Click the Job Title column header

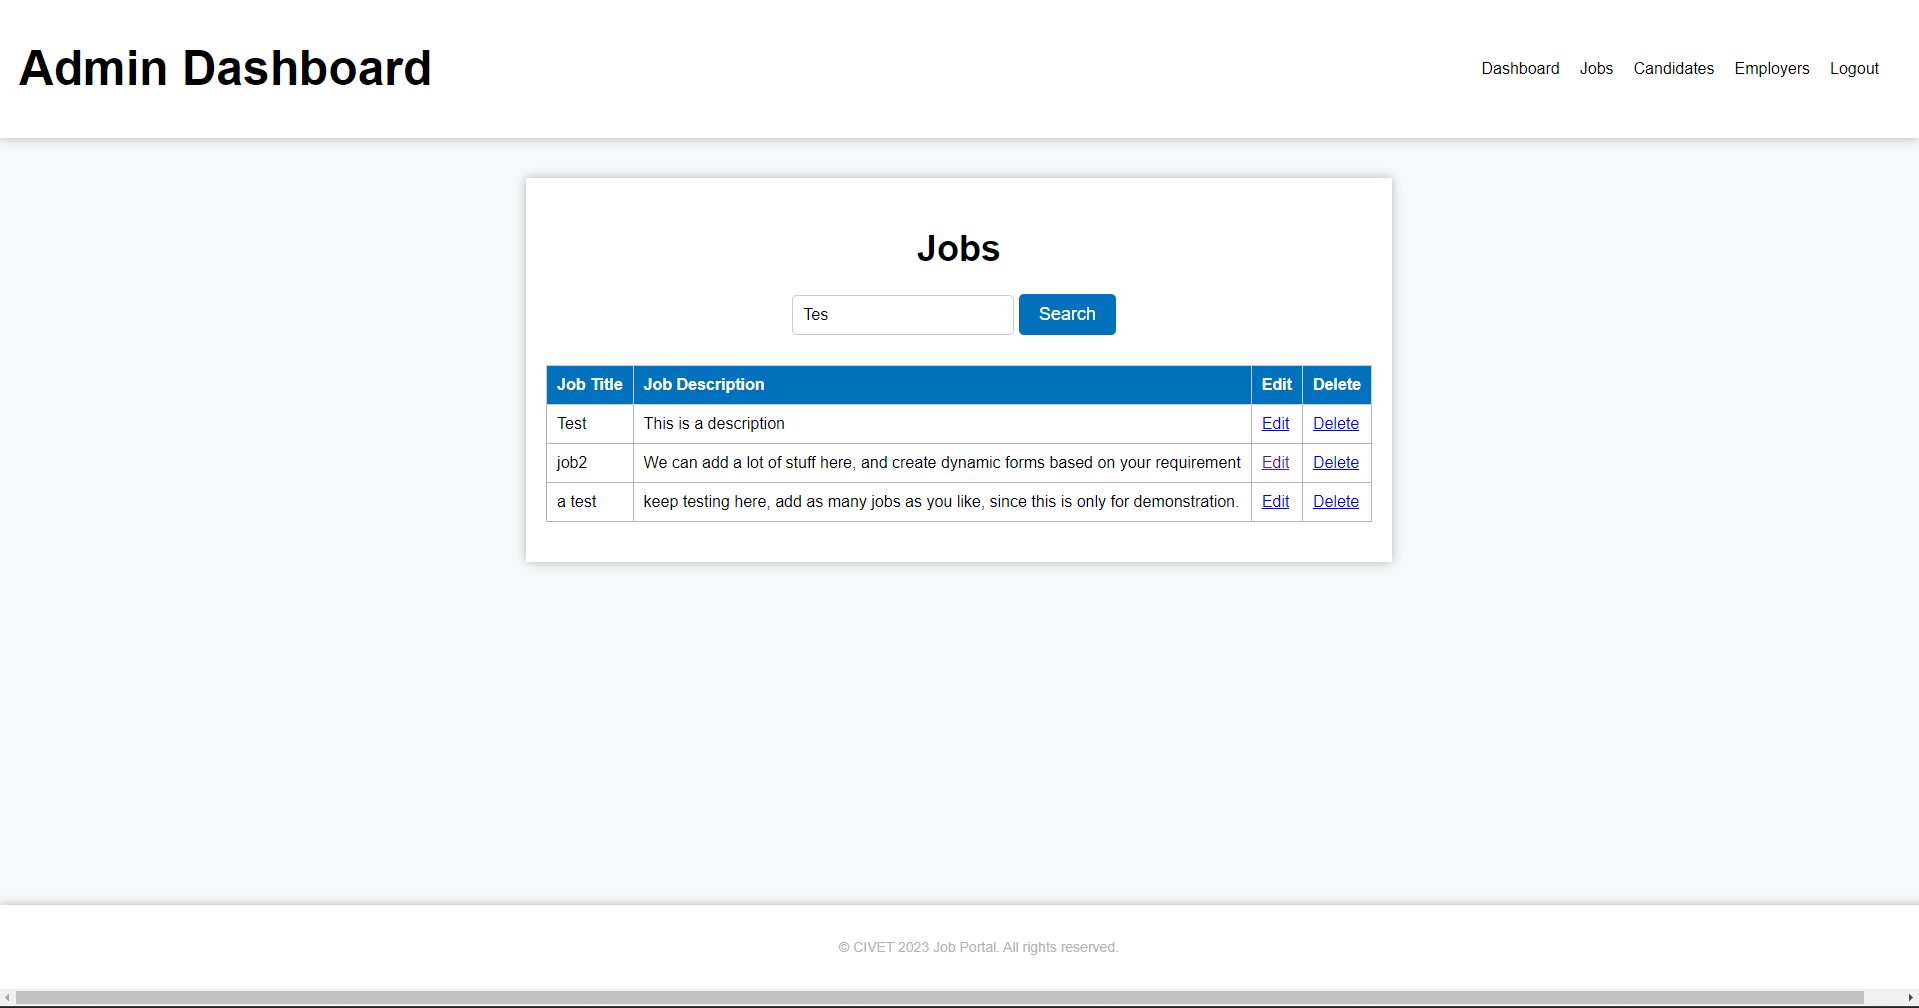tap(589, 384)
